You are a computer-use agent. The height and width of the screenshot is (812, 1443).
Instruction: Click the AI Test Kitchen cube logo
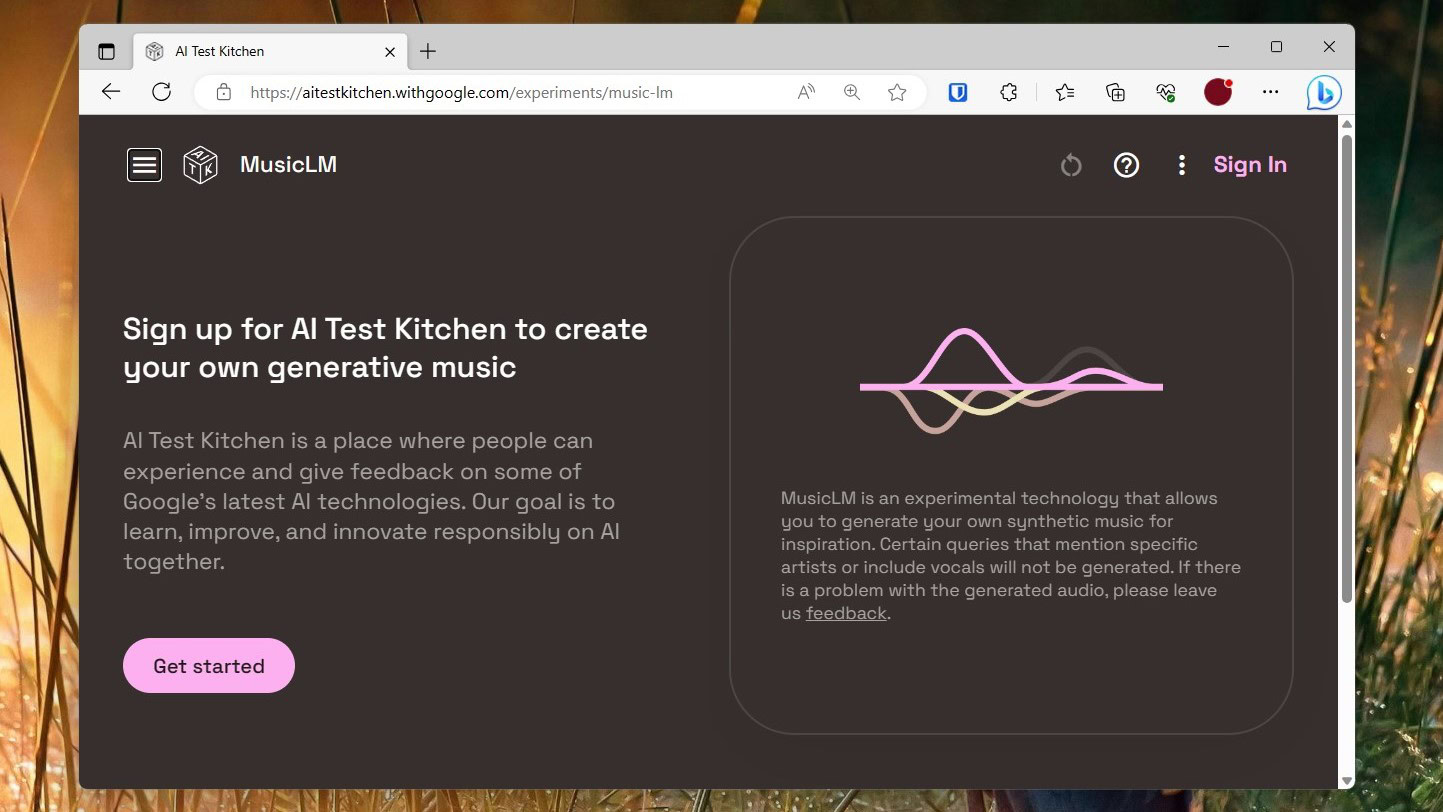click(200, 165)
